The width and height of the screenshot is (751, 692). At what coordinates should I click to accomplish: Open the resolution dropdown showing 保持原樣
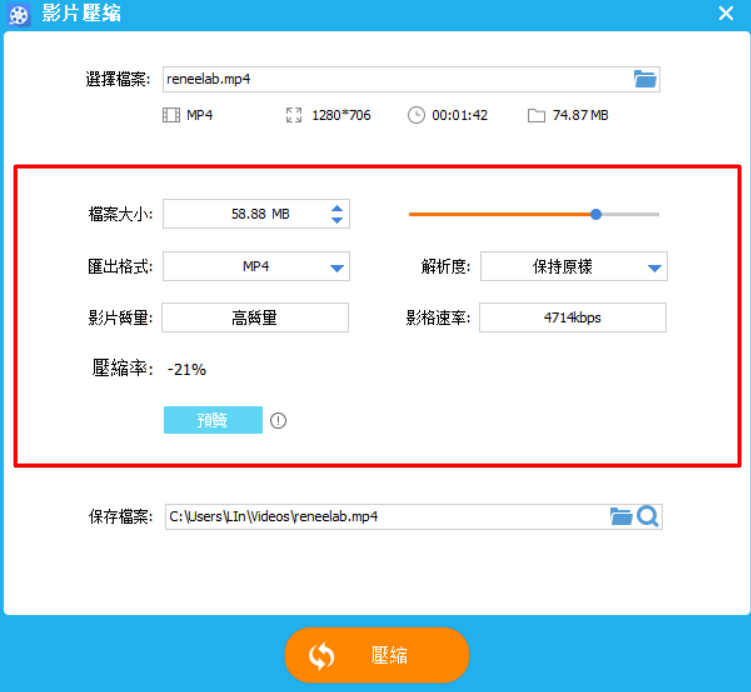[655, 267]
